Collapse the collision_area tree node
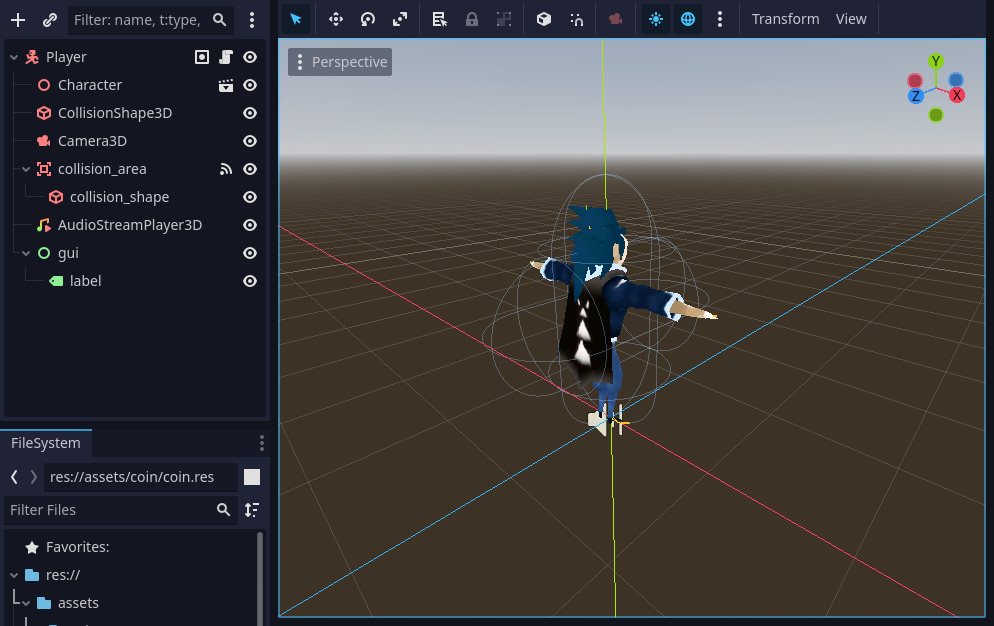 coord(26,169)
